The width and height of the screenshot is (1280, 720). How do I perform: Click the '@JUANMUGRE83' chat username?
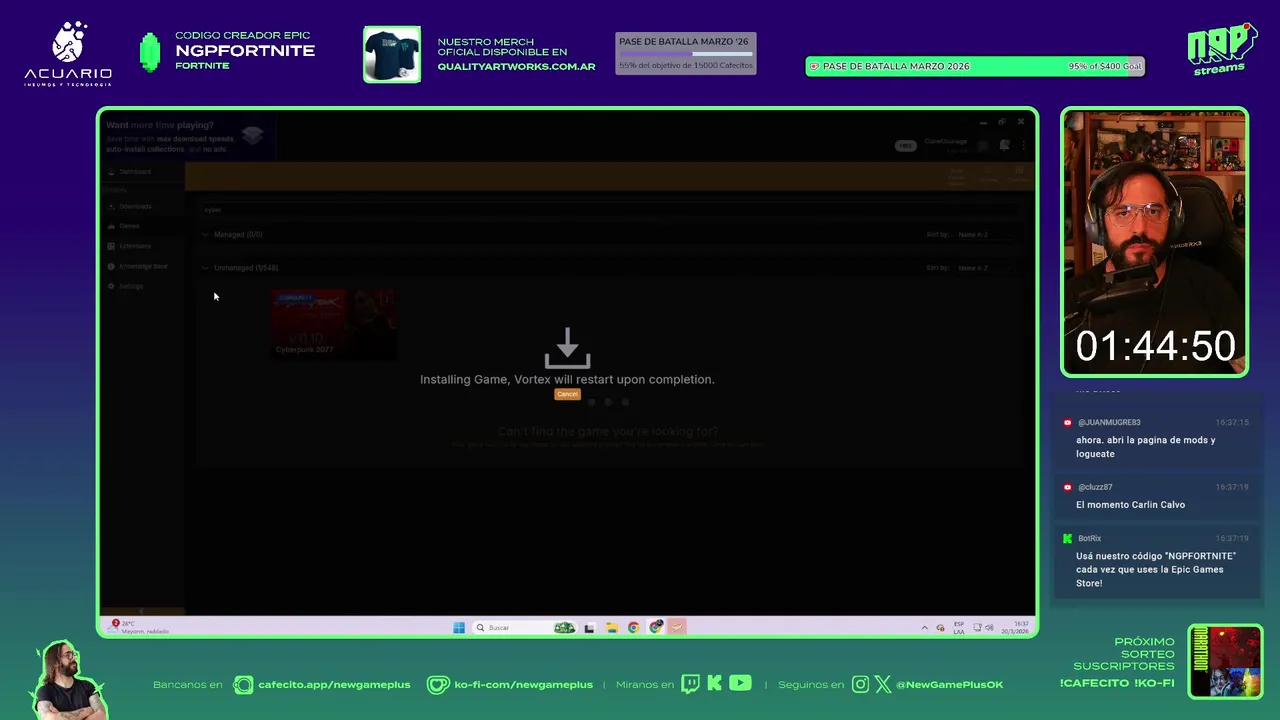click(1109, 423)
